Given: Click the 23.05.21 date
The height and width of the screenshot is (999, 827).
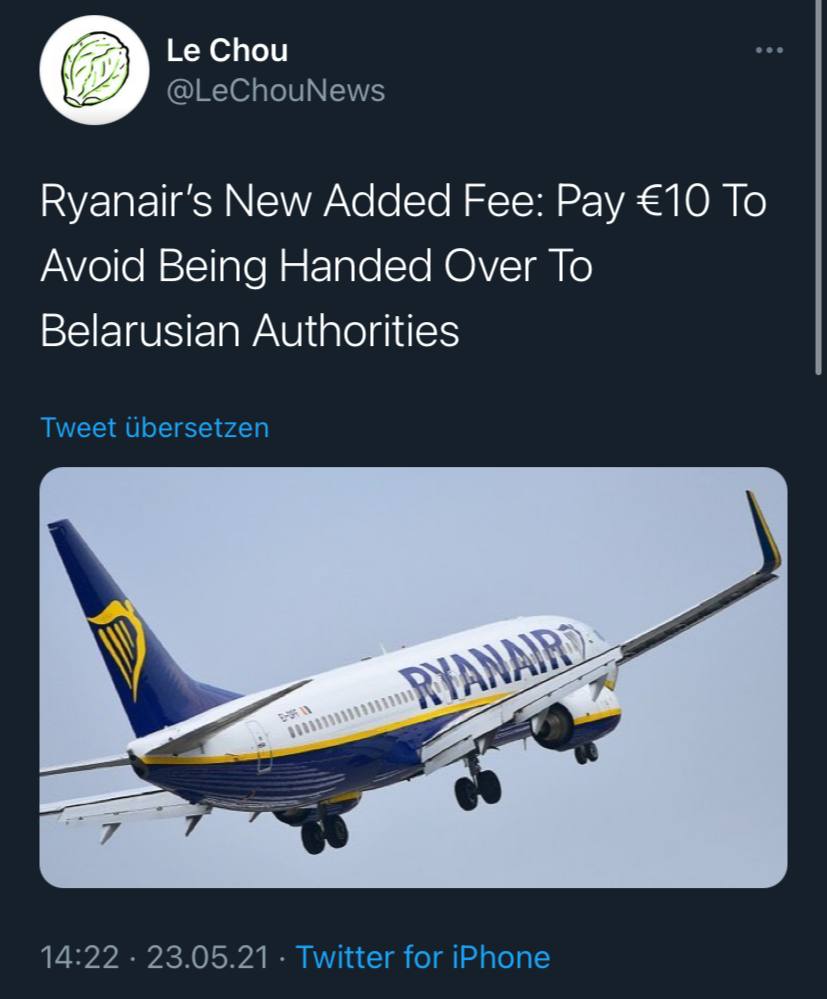Looking at the screenshot, I should [208, 957].
